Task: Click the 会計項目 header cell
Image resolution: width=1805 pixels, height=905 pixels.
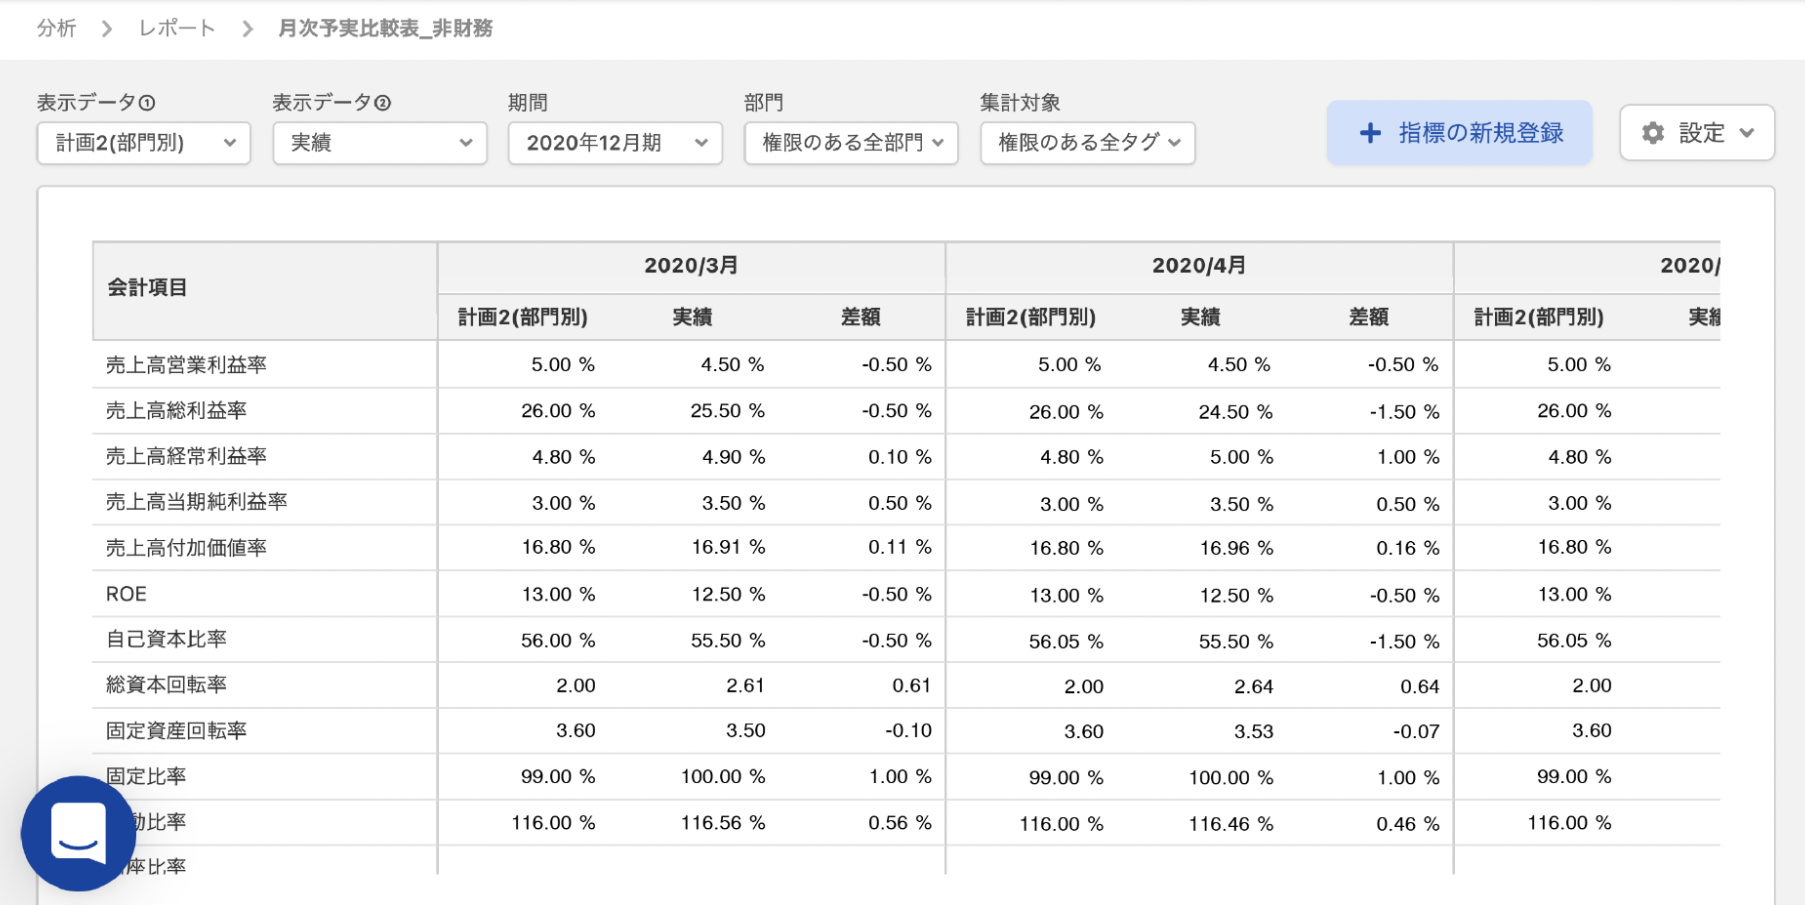Action: pyautogui.click(x=146, y=288)
